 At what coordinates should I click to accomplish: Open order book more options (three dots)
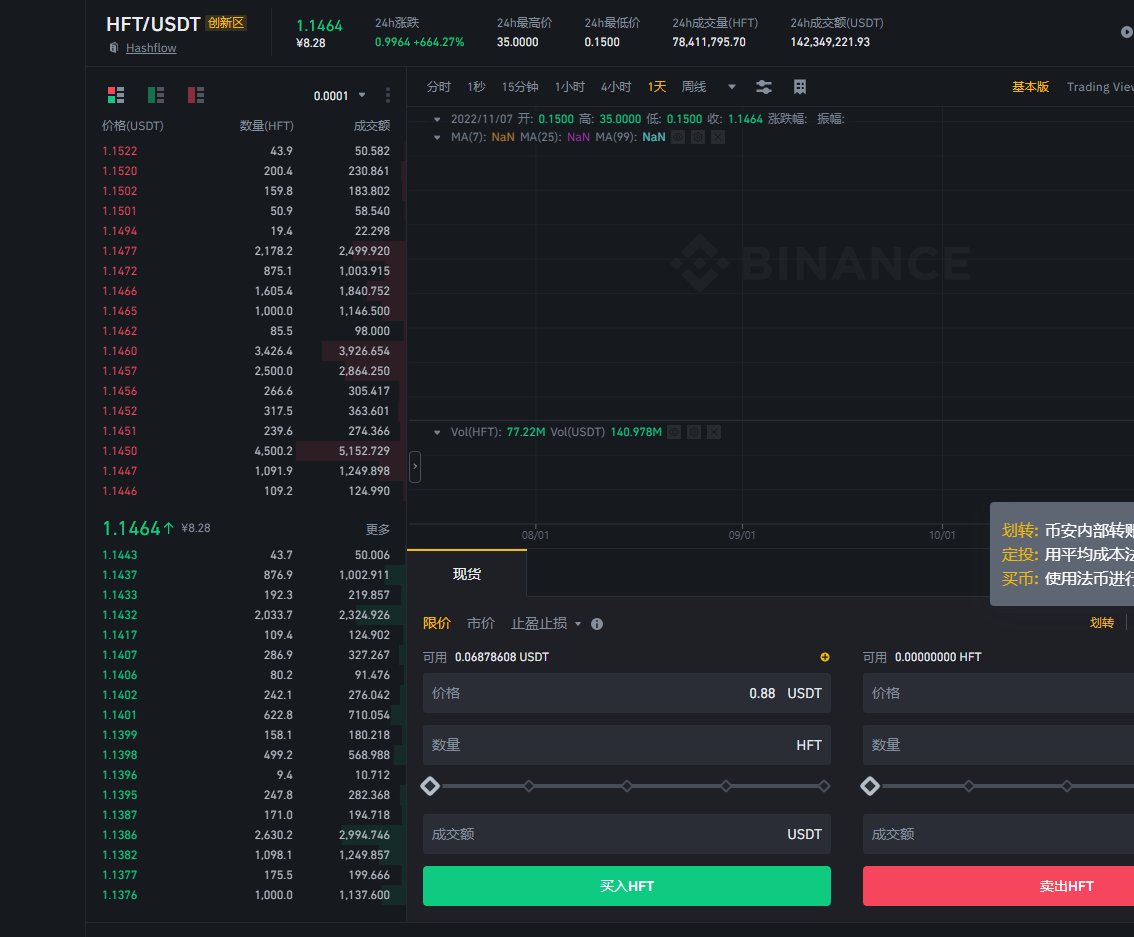388,95
